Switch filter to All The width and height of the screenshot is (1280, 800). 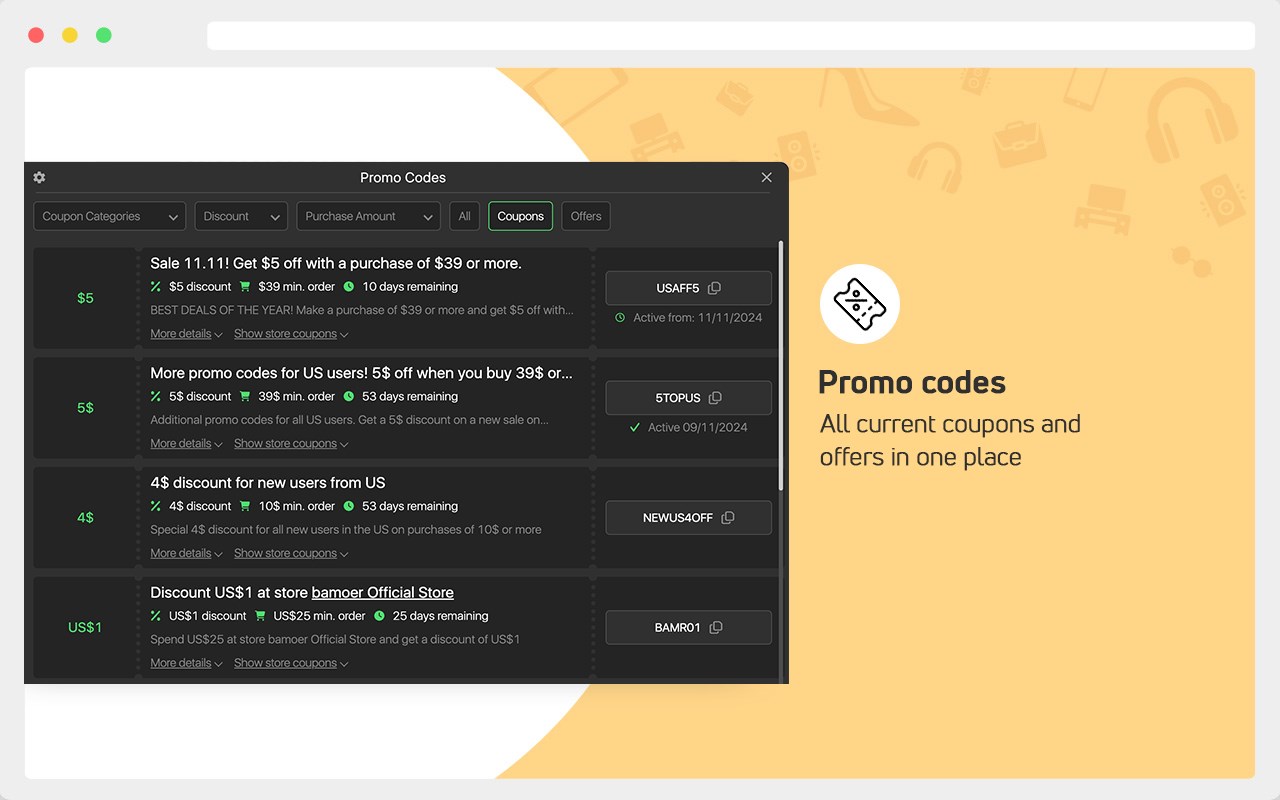(464, 216)
